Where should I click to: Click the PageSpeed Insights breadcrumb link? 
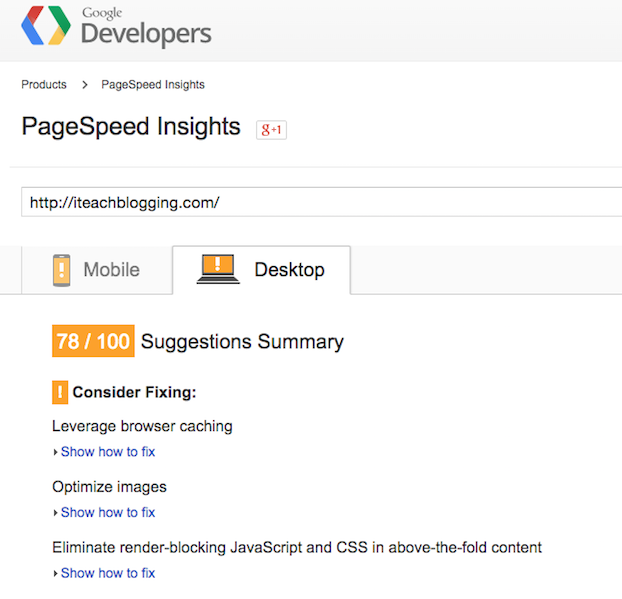tap(153, 85)
